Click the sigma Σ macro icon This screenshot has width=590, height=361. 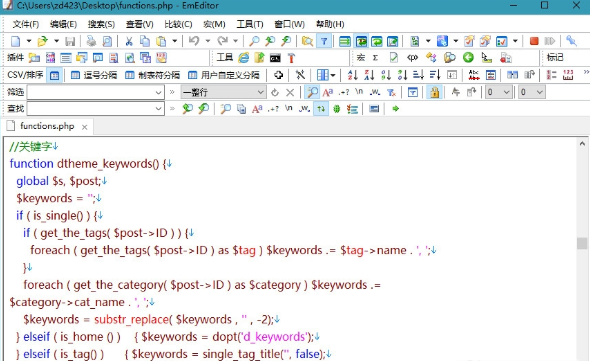[375, 58]
